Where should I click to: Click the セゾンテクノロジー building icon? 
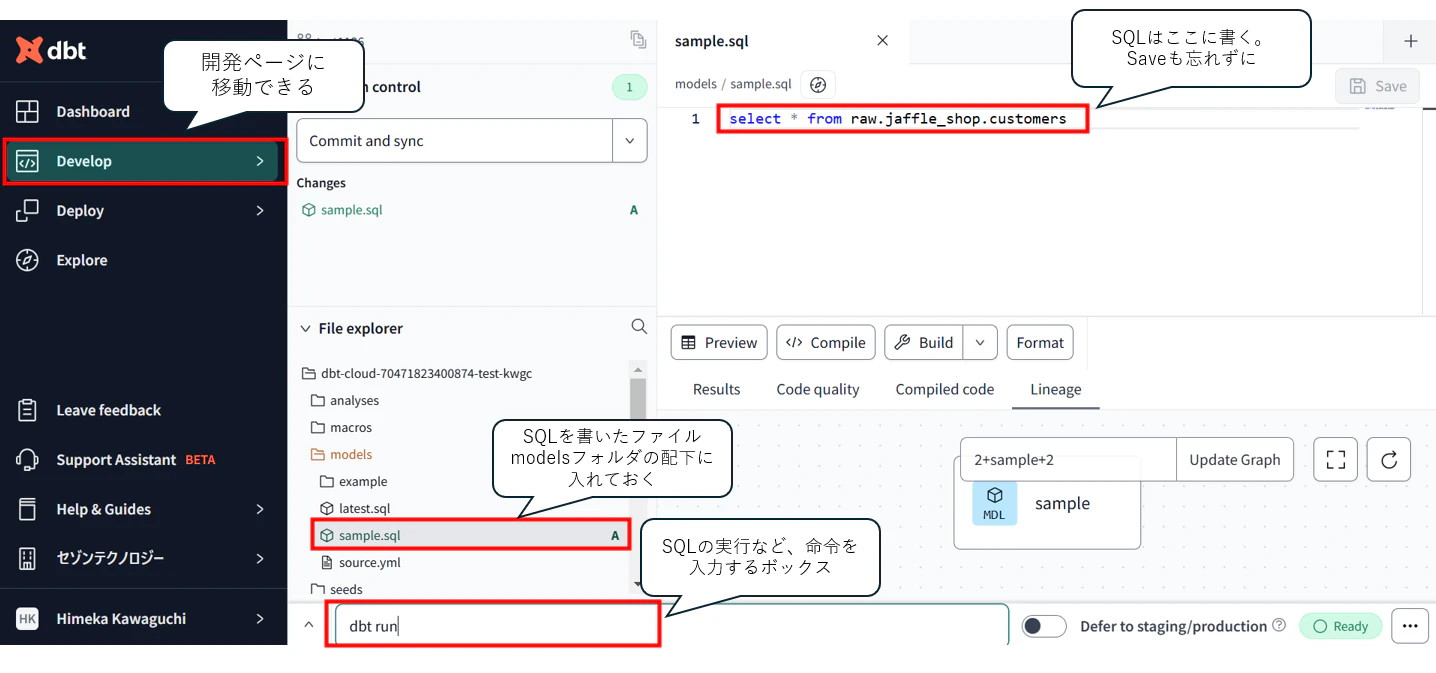point(27,558)
